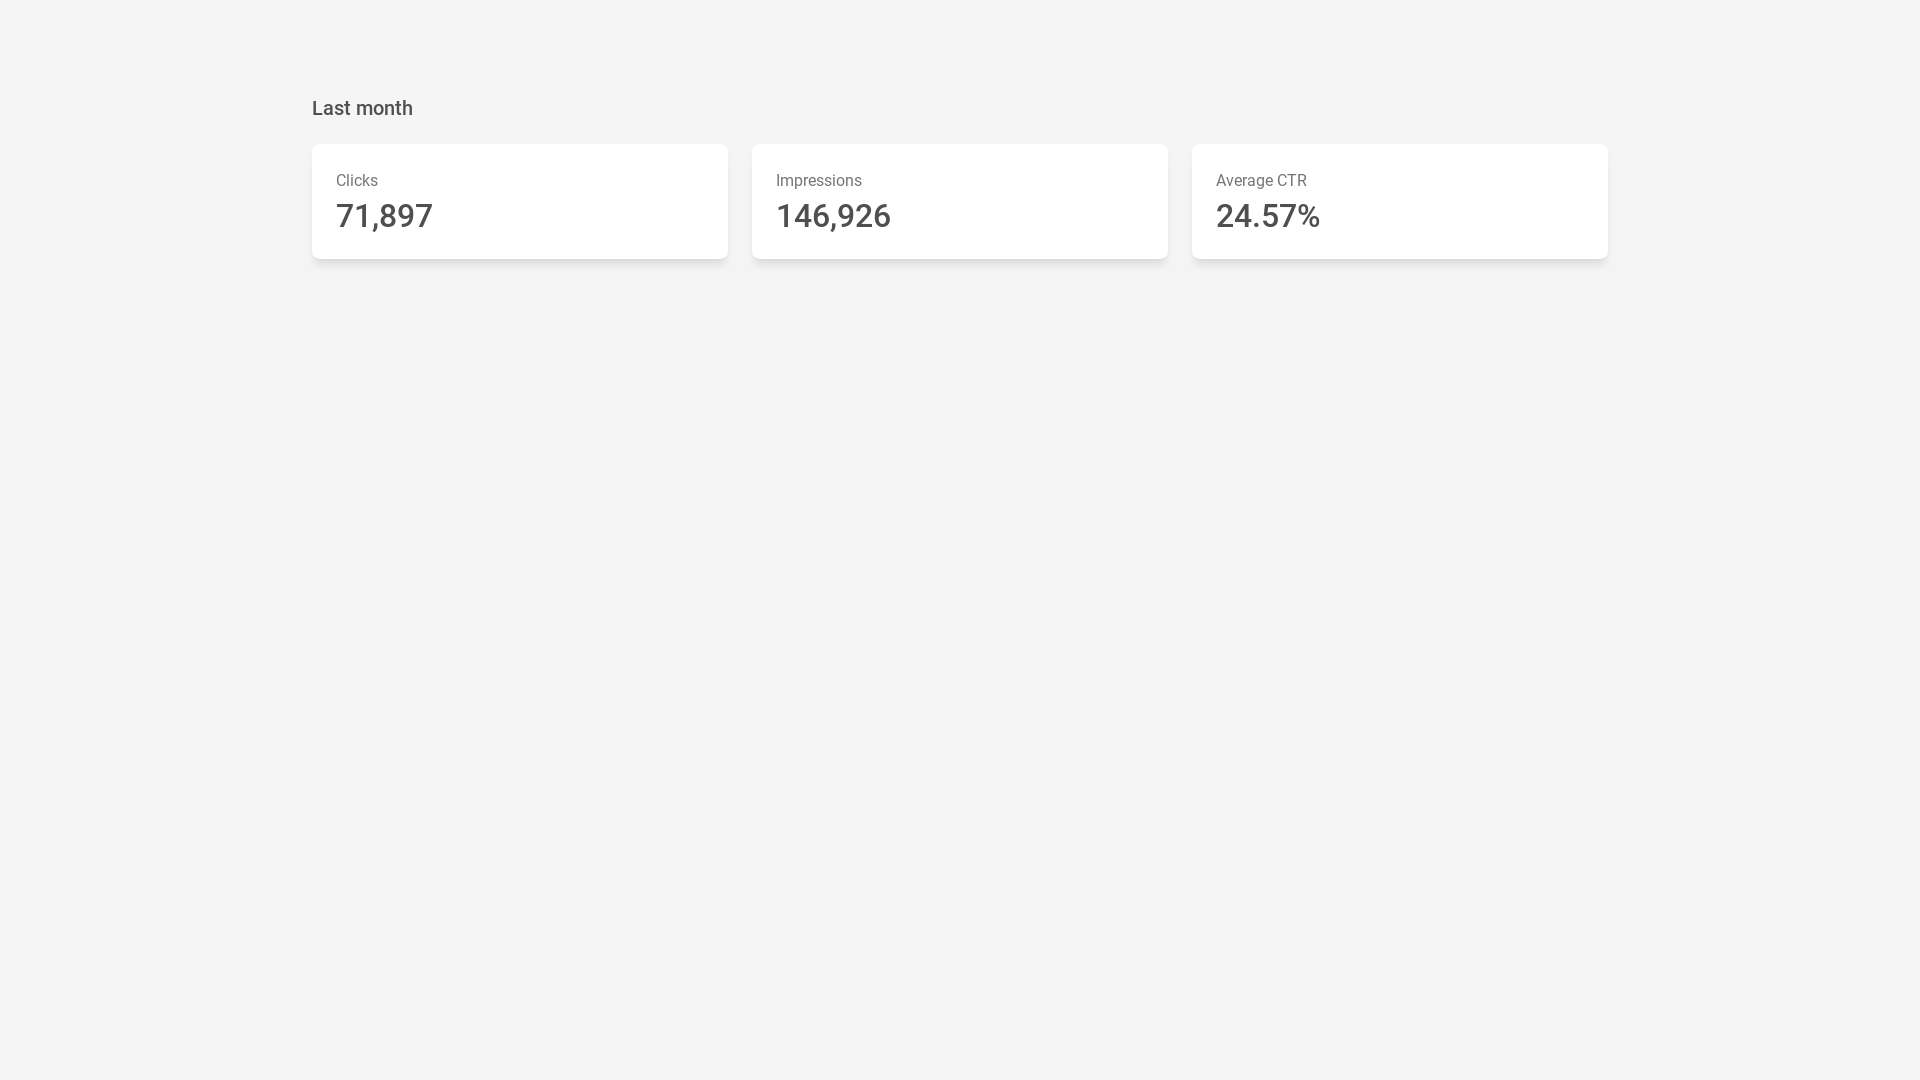Click the "Last month" heading
The image size is (1920, 1080).
click(362, 108)
